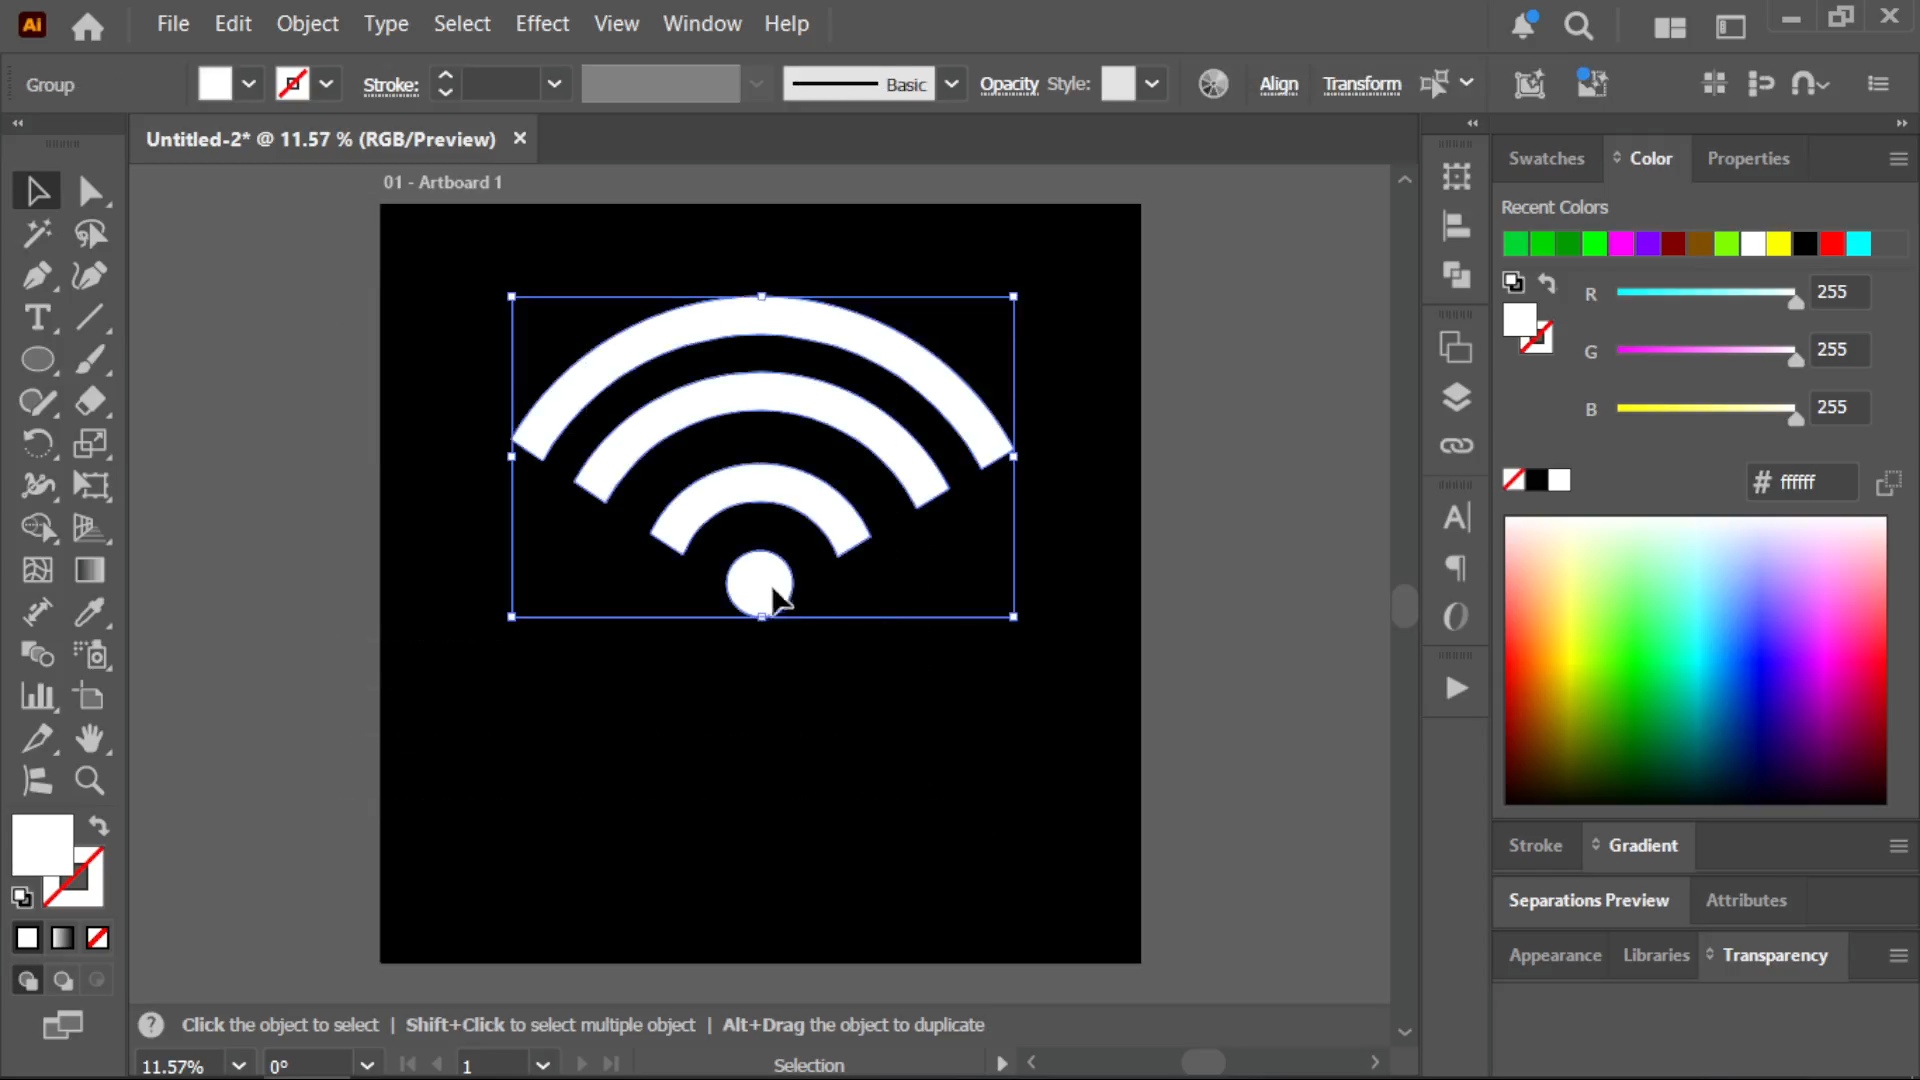Viewport: 1920px width, 1080px height.
Task: Select the Shape Builder tool
Action: click(x=37, y=528)
